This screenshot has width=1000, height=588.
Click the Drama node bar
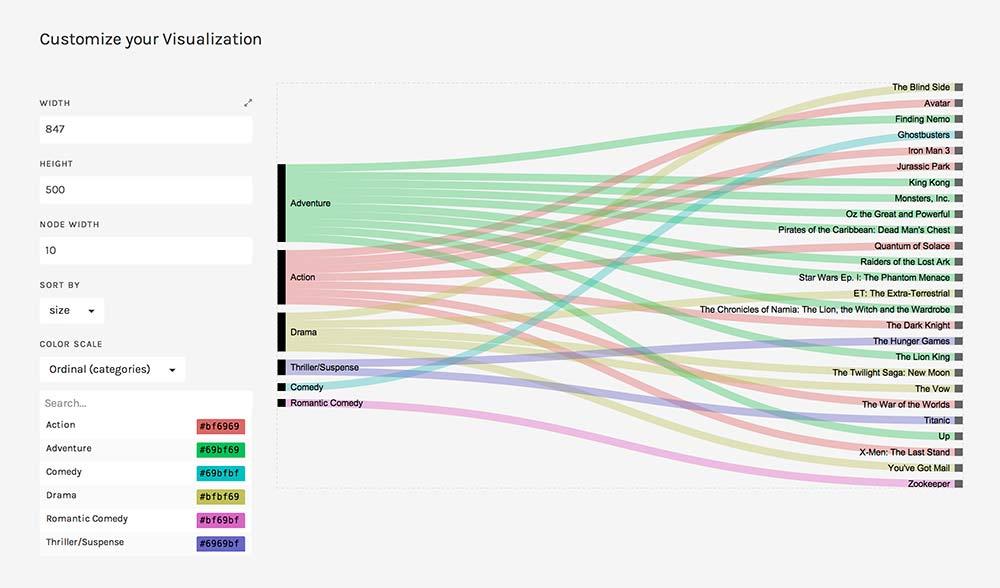click(282, 332)
